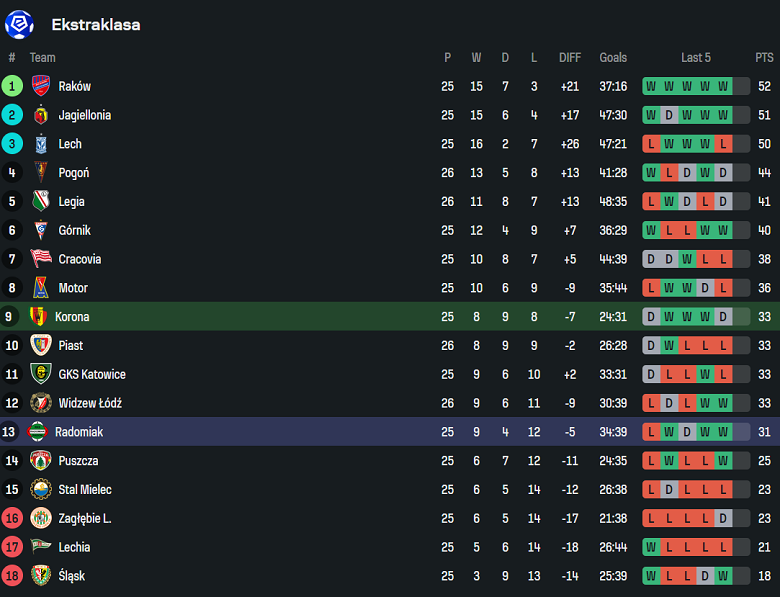
Task: Click the Raków club crest
Action: pos(41,86)
